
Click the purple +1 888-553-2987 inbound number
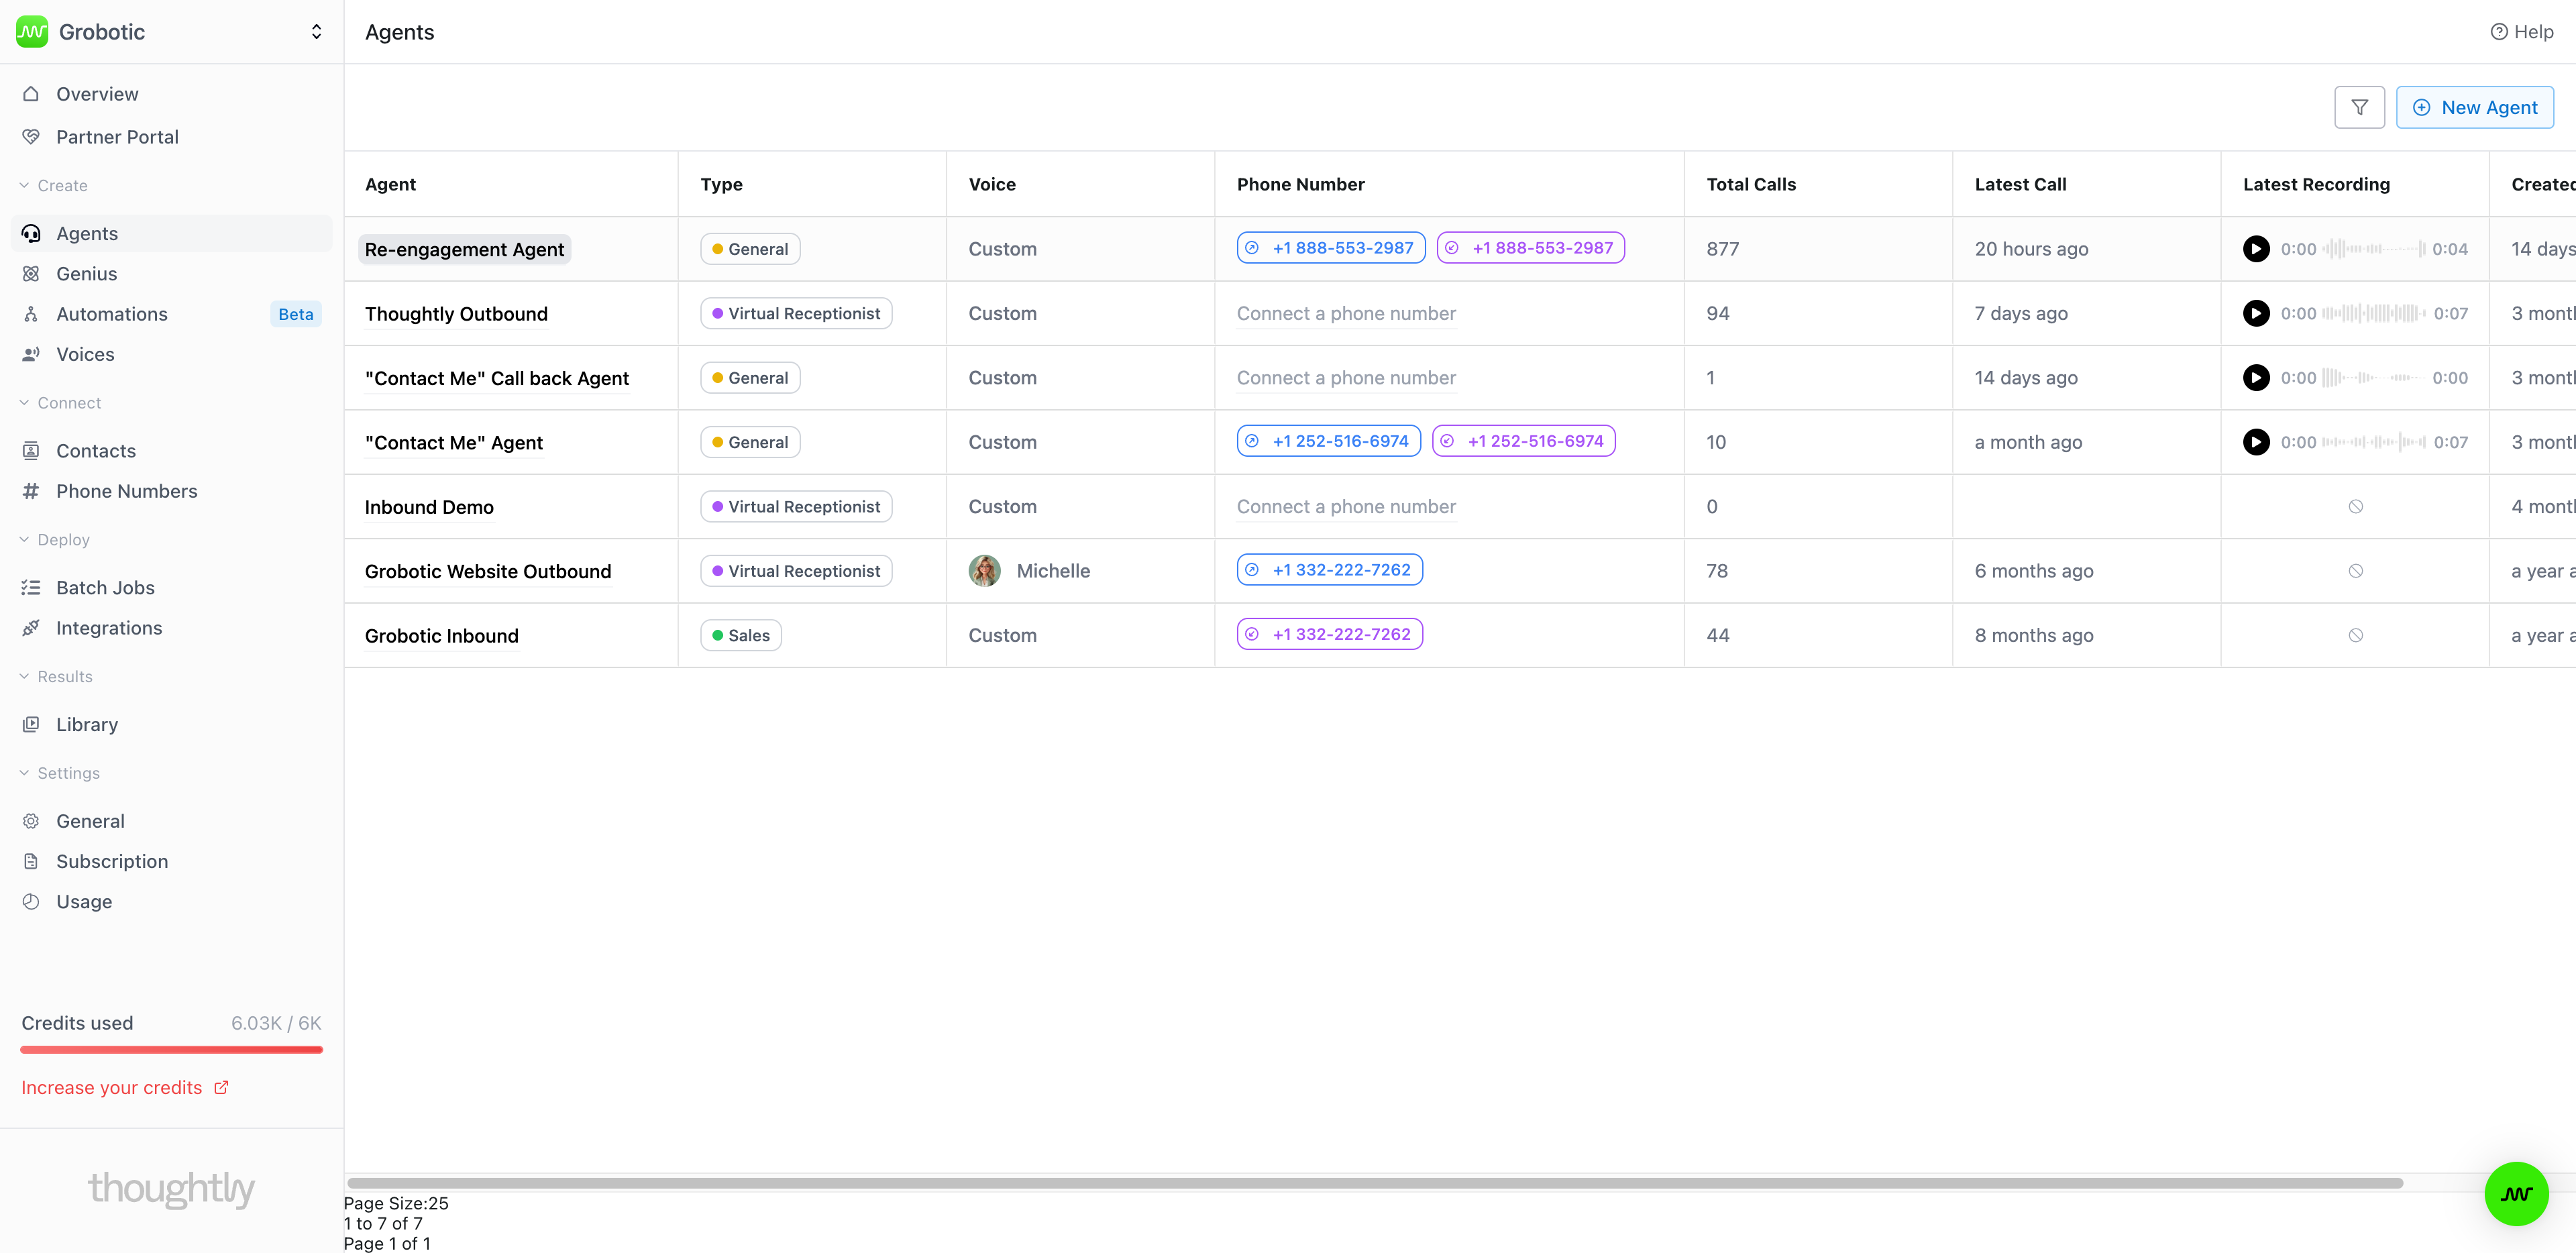[x=1531, y=248]
